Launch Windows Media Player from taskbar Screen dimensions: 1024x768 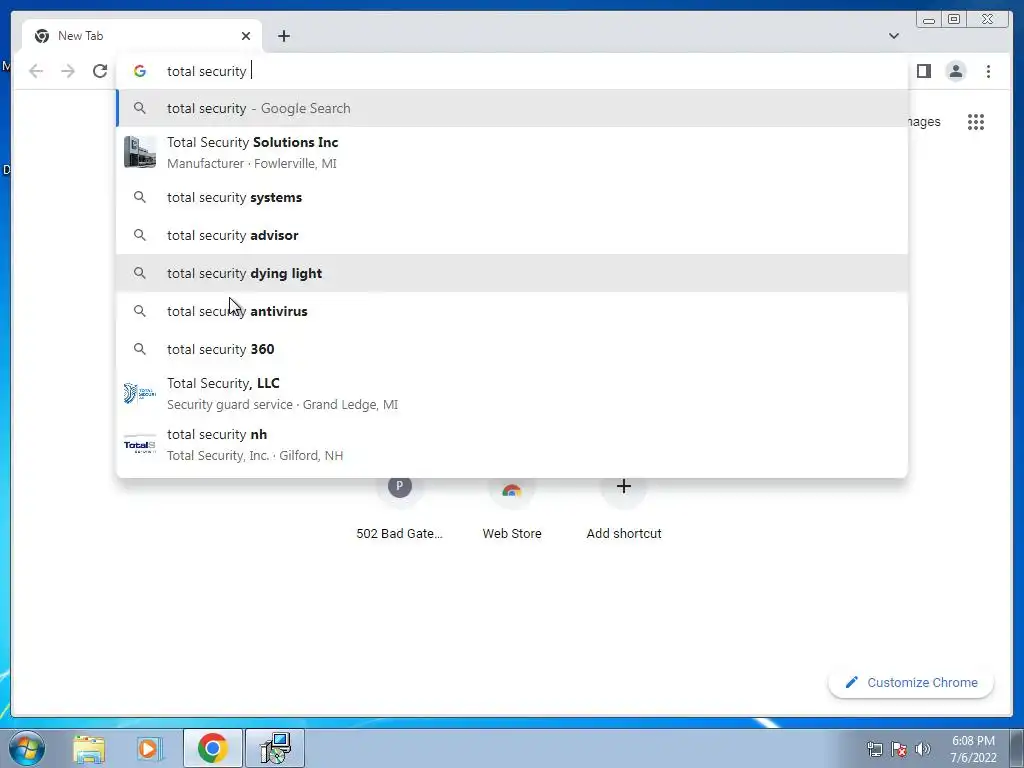pos(149,748)
